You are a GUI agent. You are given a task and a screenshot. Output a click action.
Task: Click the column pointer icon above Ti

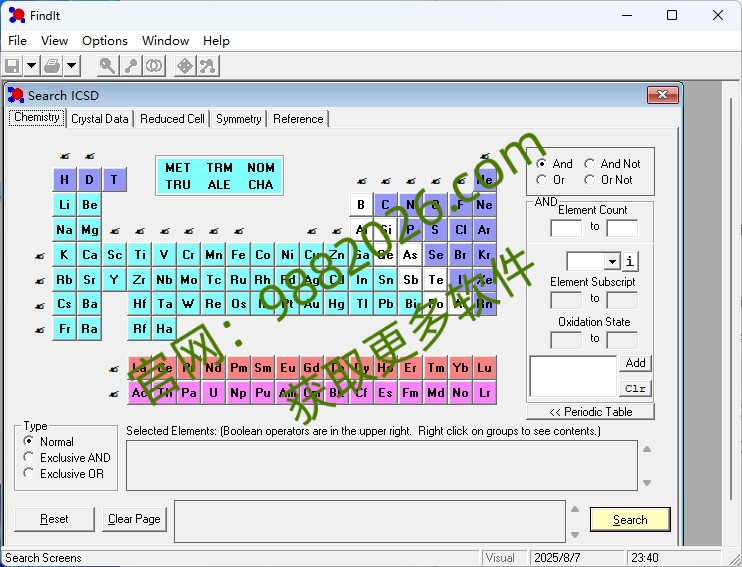140,231
